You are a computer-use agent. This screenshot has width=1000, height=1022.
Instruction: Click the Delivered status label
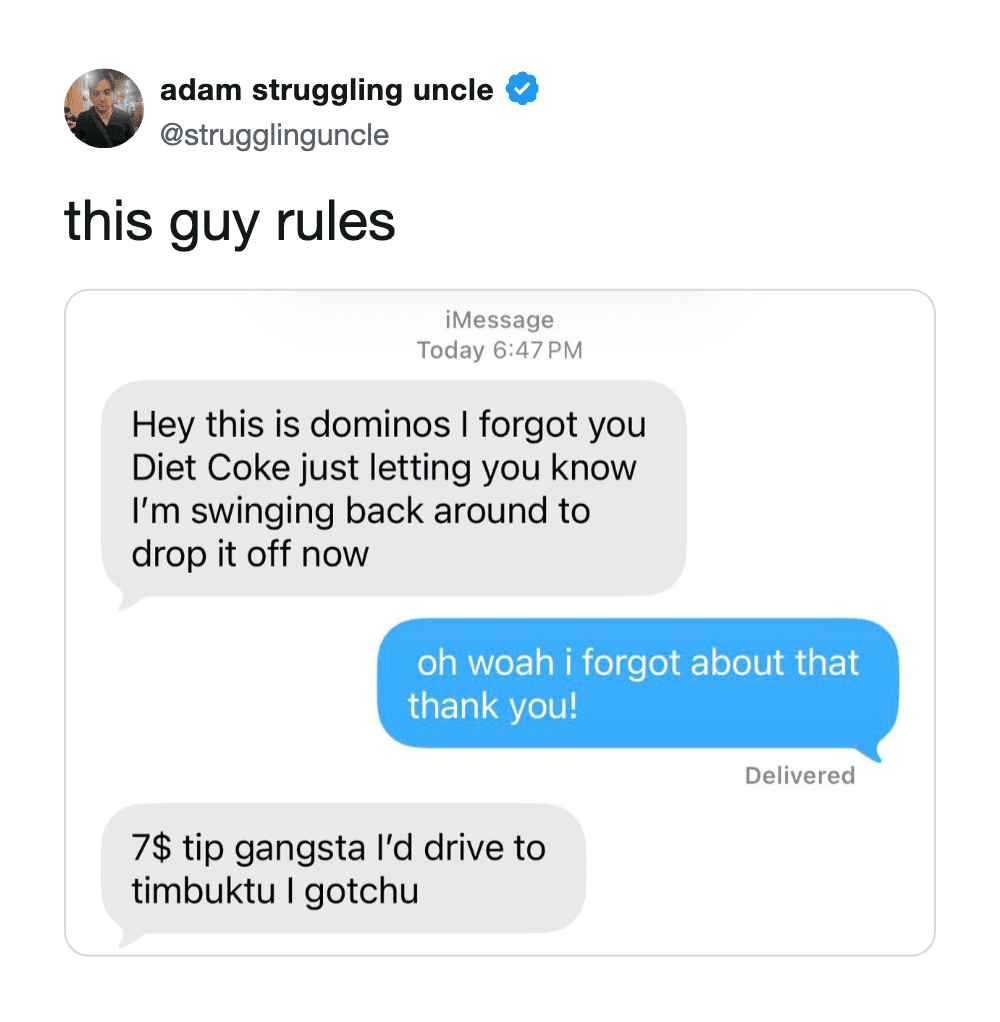point(800,776)
